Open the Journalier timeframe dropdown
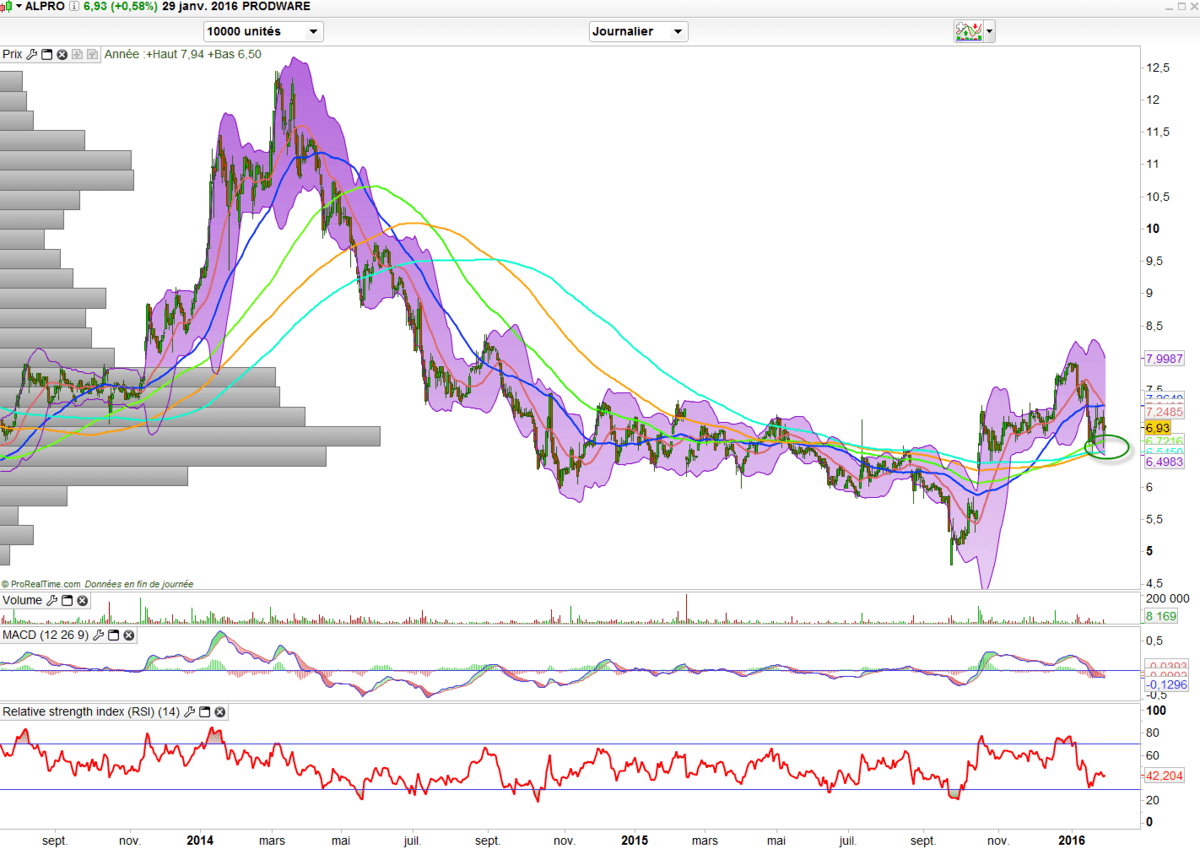 (638, 31)
